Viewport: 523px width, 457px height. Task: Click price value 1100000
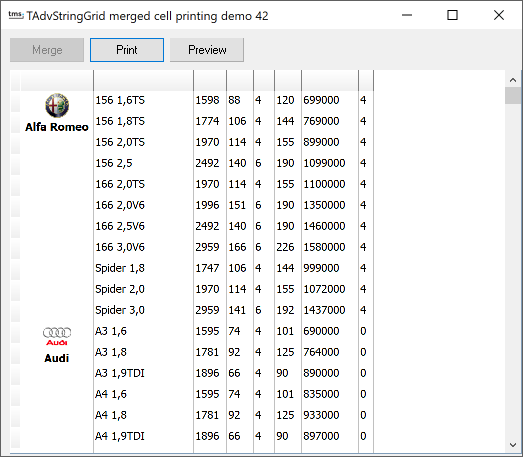324,184
